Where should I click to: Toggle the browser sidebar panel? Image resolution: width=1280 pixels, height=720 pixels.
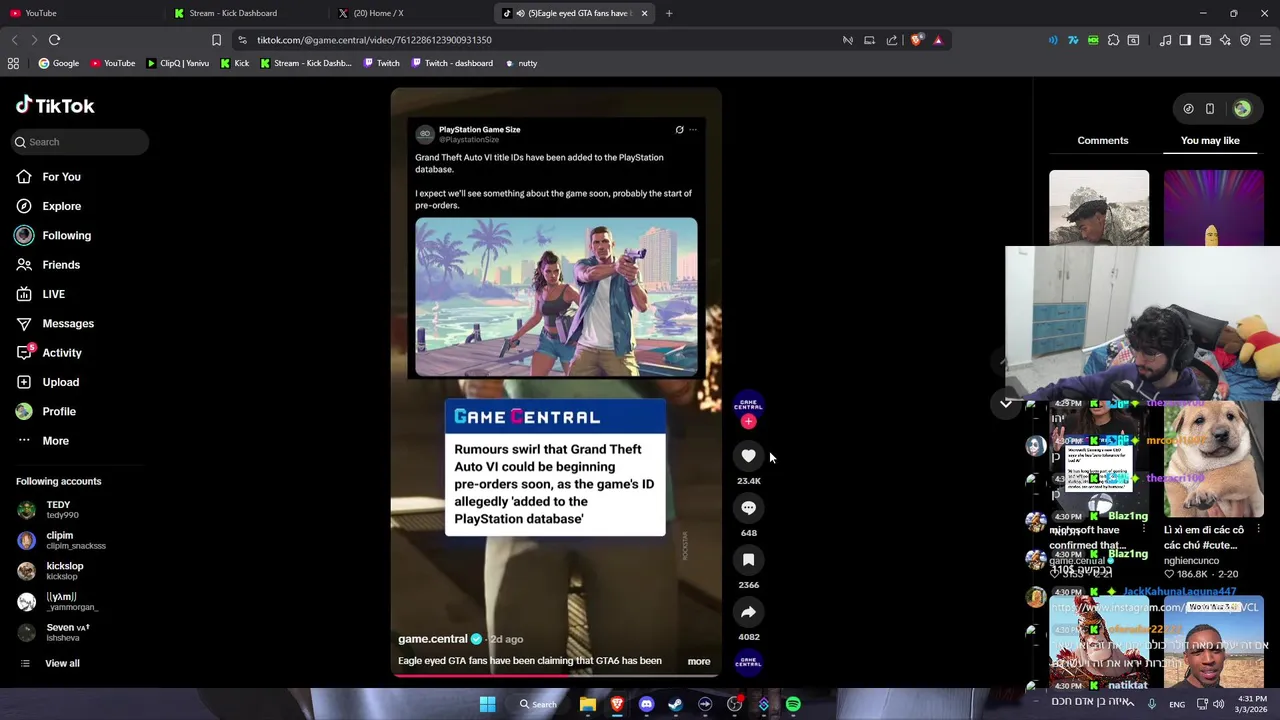pos(1185,40)
